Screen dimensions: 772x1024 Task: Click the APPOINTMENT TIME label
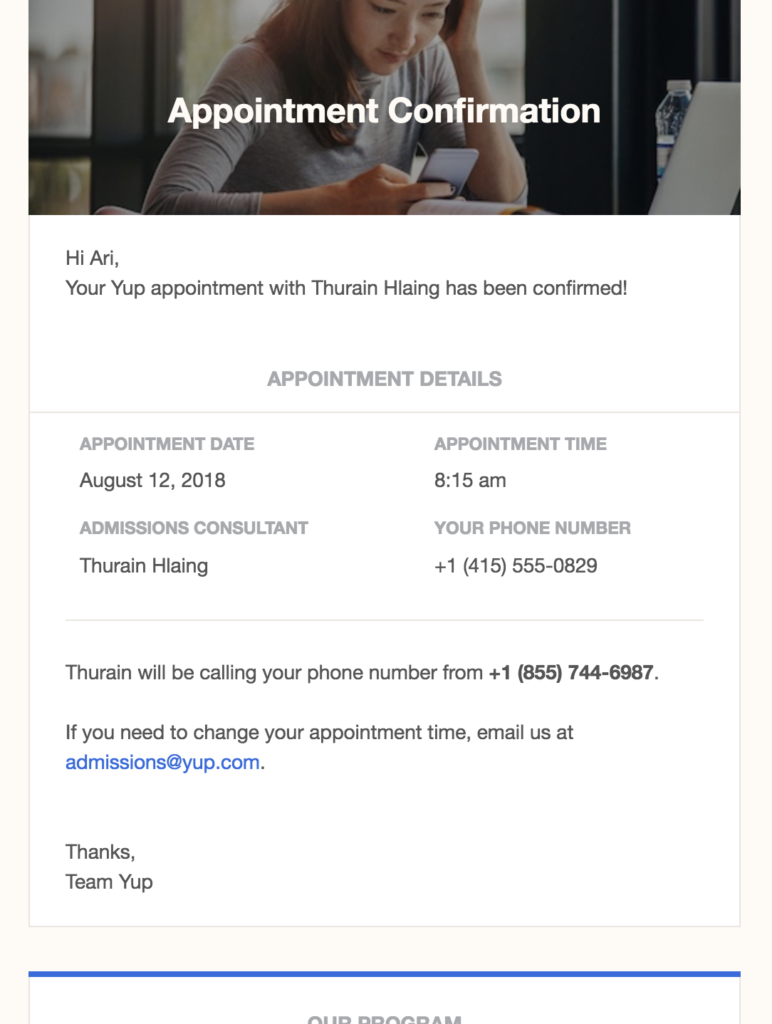point(520,444)
